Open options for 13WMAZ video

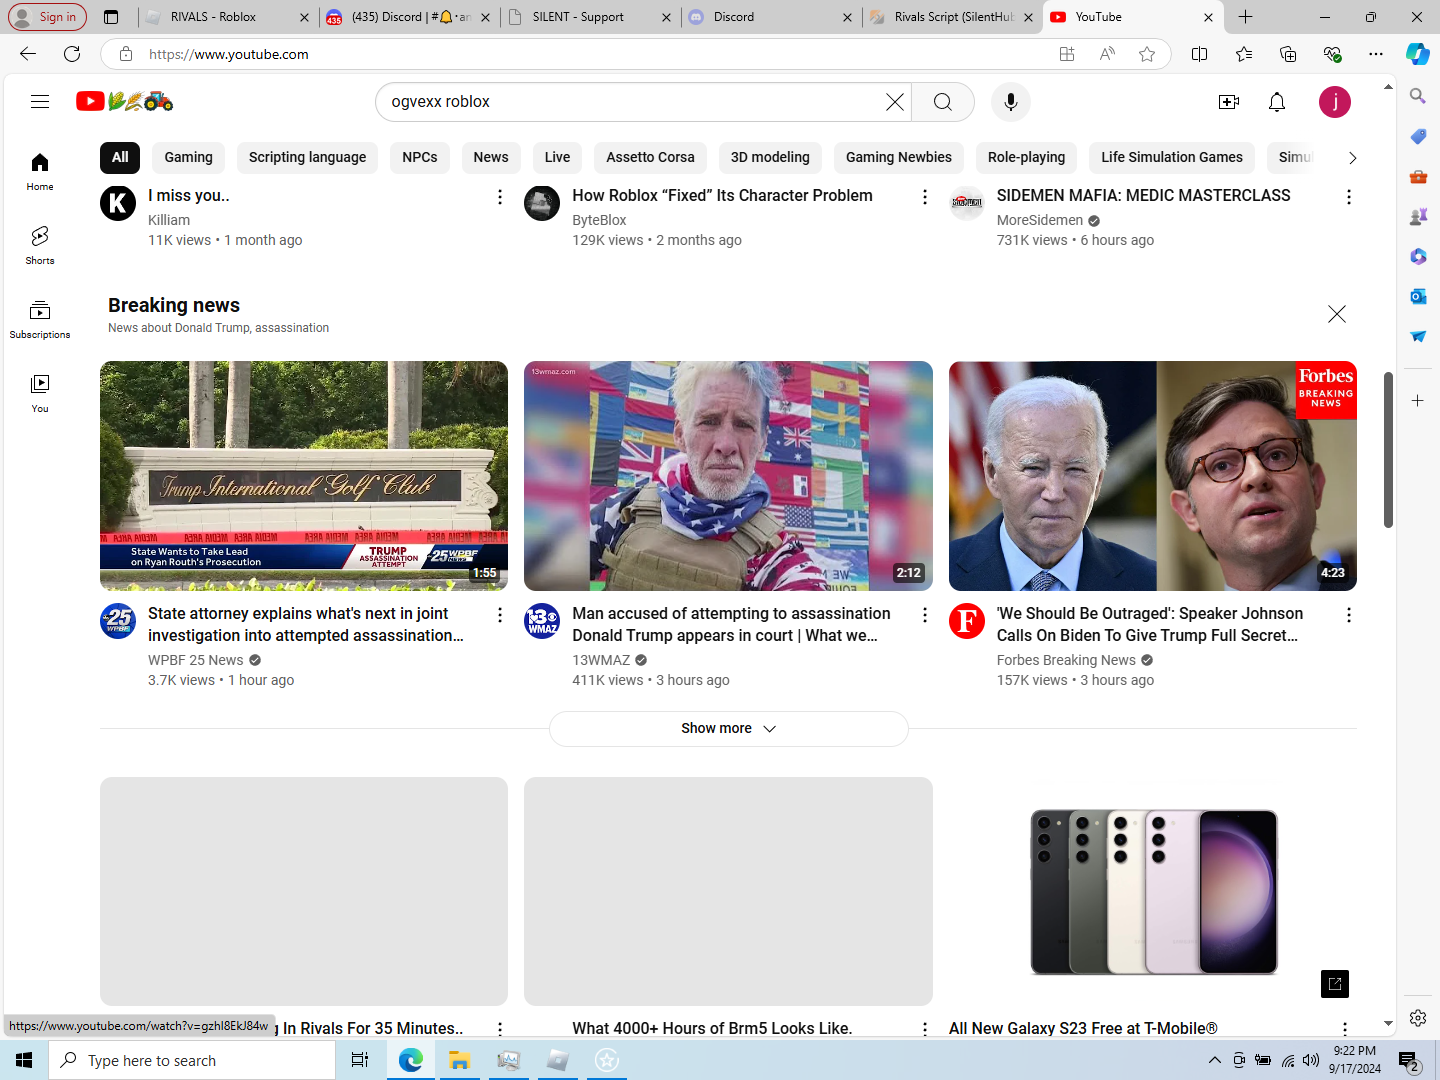[x=924, y=615]
